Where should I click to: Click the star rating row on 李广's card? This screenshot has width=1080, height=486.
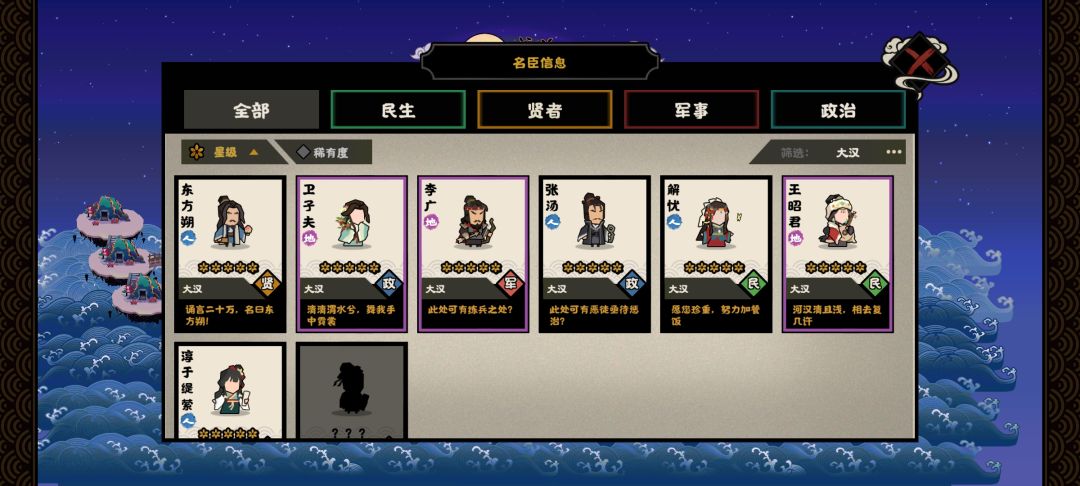(471, 267)
